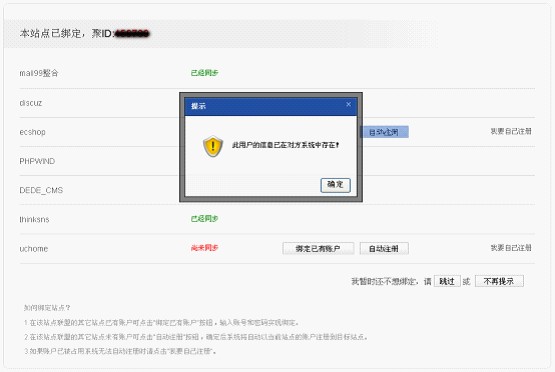Select the DEDE_CMS row label
Viewport: 555px width, 372px height.
pos(41,190)
